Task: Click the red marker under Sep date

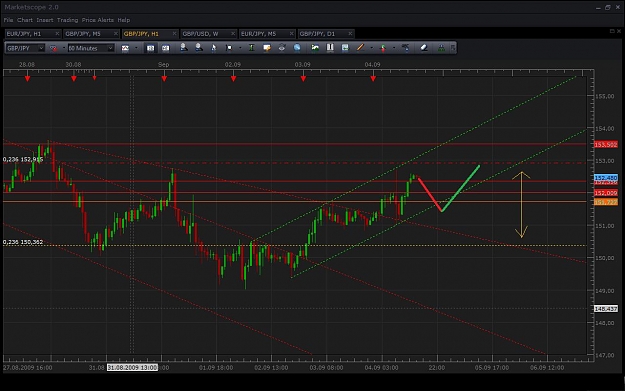Action: coord(164,79)
